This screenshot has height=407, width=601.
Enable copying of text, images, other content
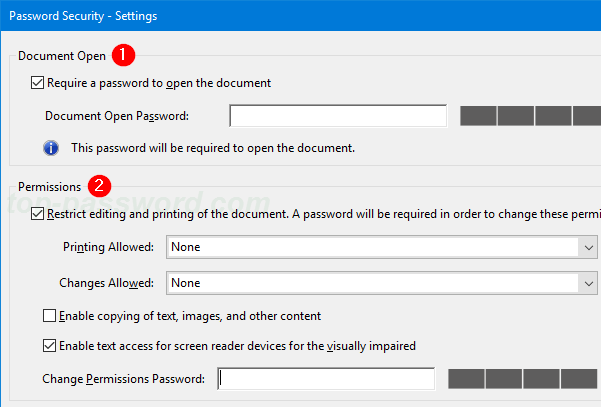click(x=50, y=316)
